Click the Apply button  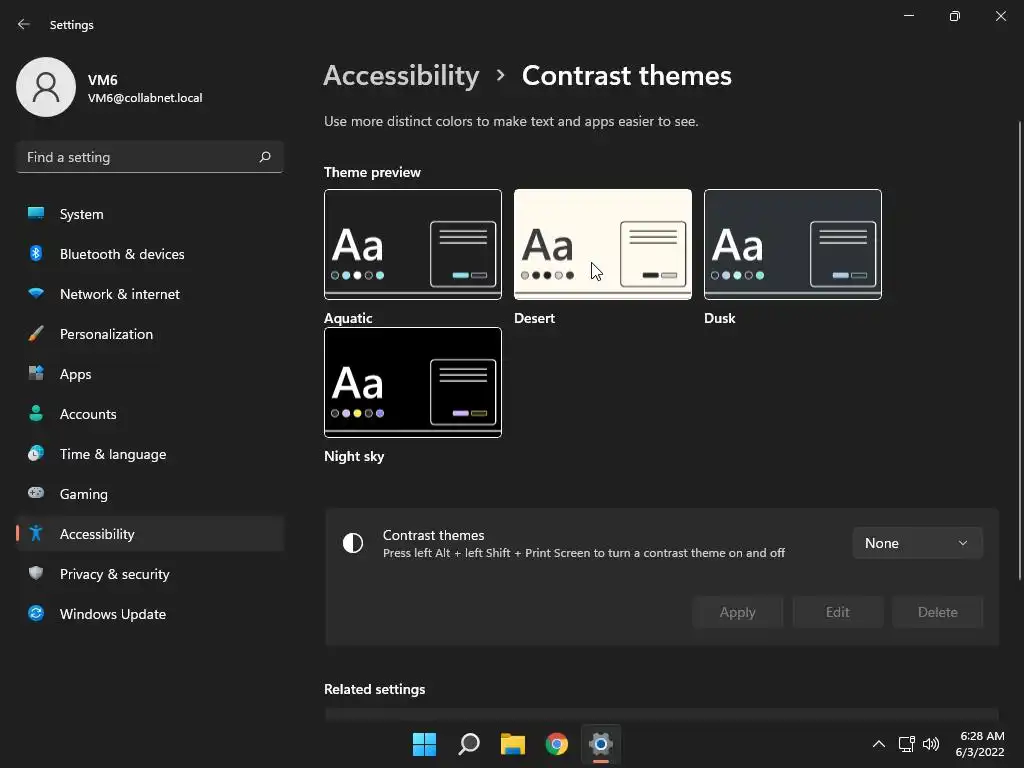coord(737,612)
